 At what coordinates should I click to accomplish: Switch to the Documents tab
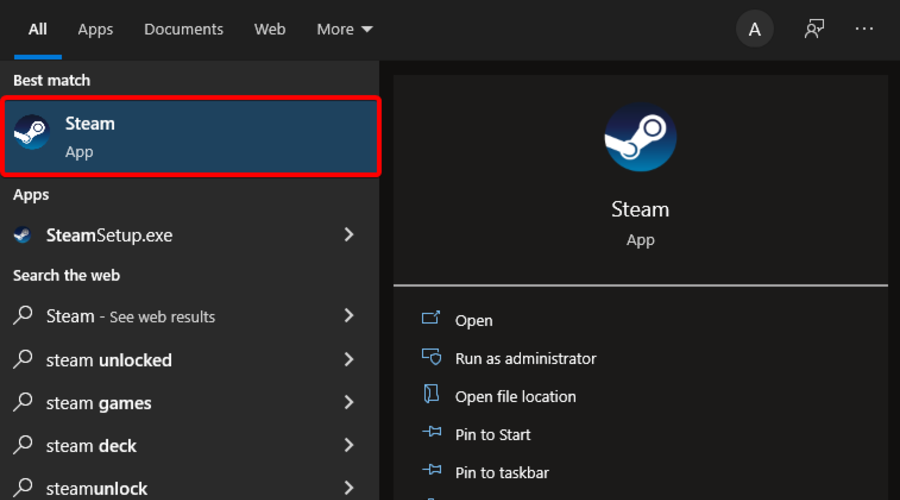pos(184,29)
